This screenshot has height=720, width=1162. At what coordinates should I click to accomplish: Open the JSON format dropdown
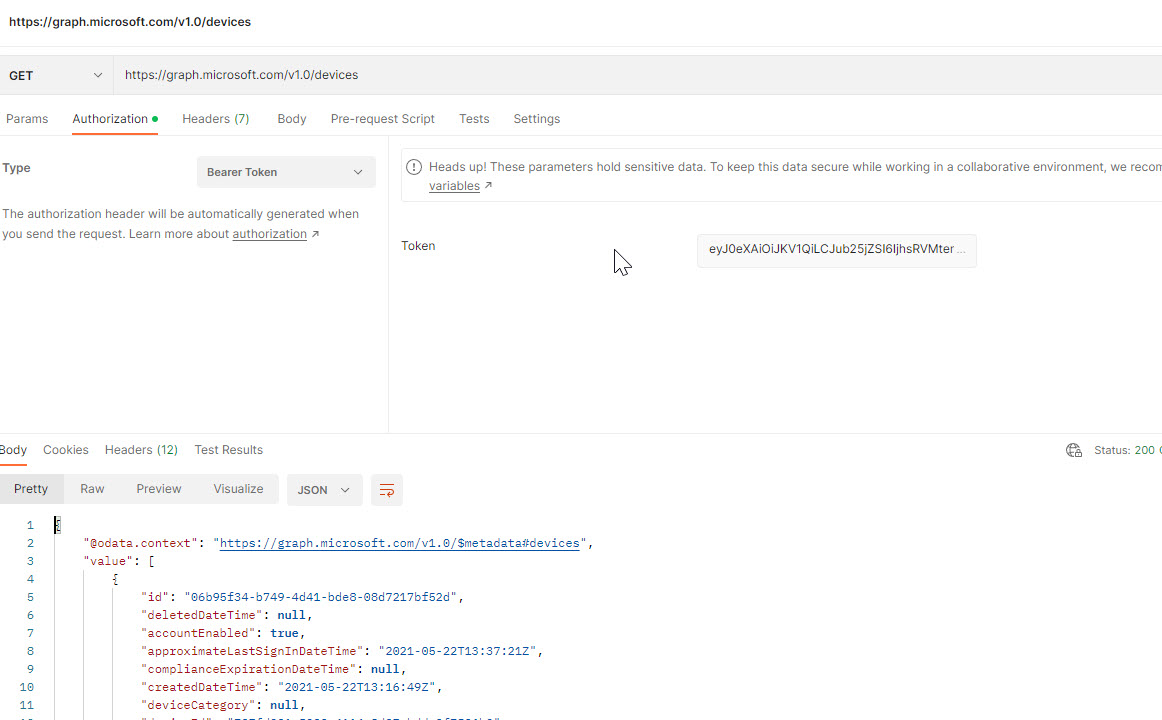(324, 490)
